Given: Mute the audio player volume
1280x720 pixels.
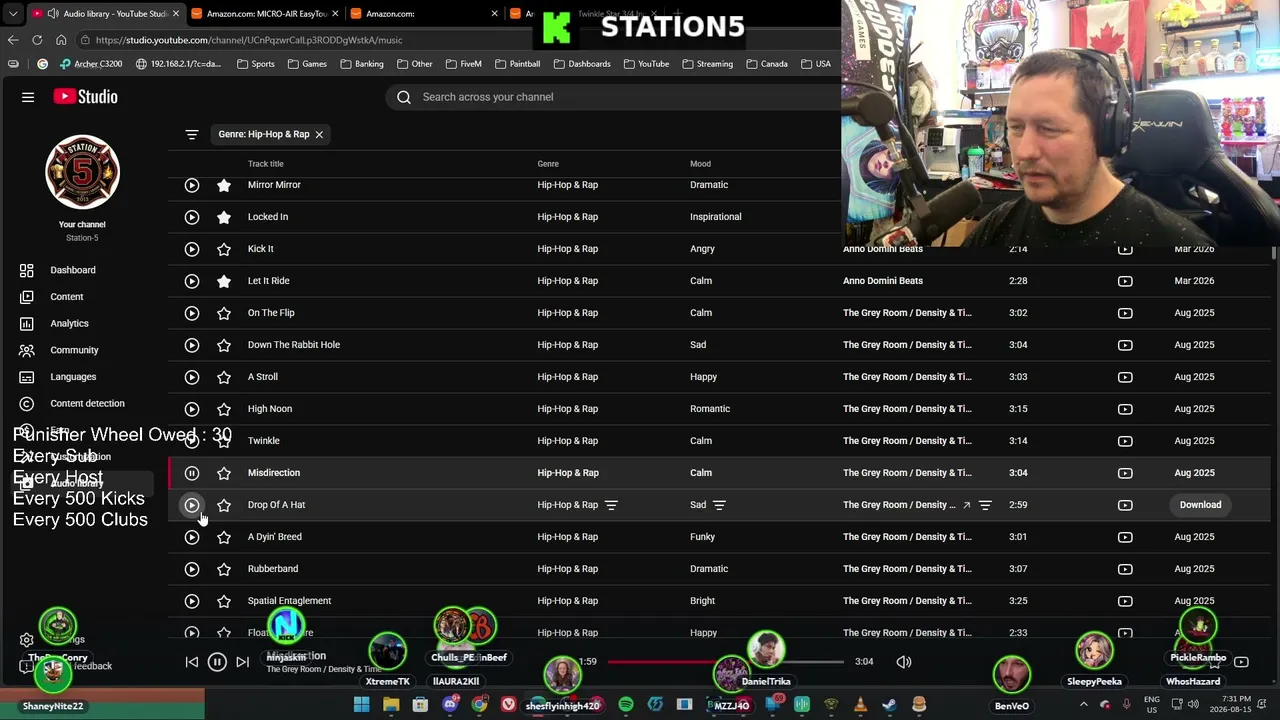Looking at the screenshot, I should click(x=904, y=662).
